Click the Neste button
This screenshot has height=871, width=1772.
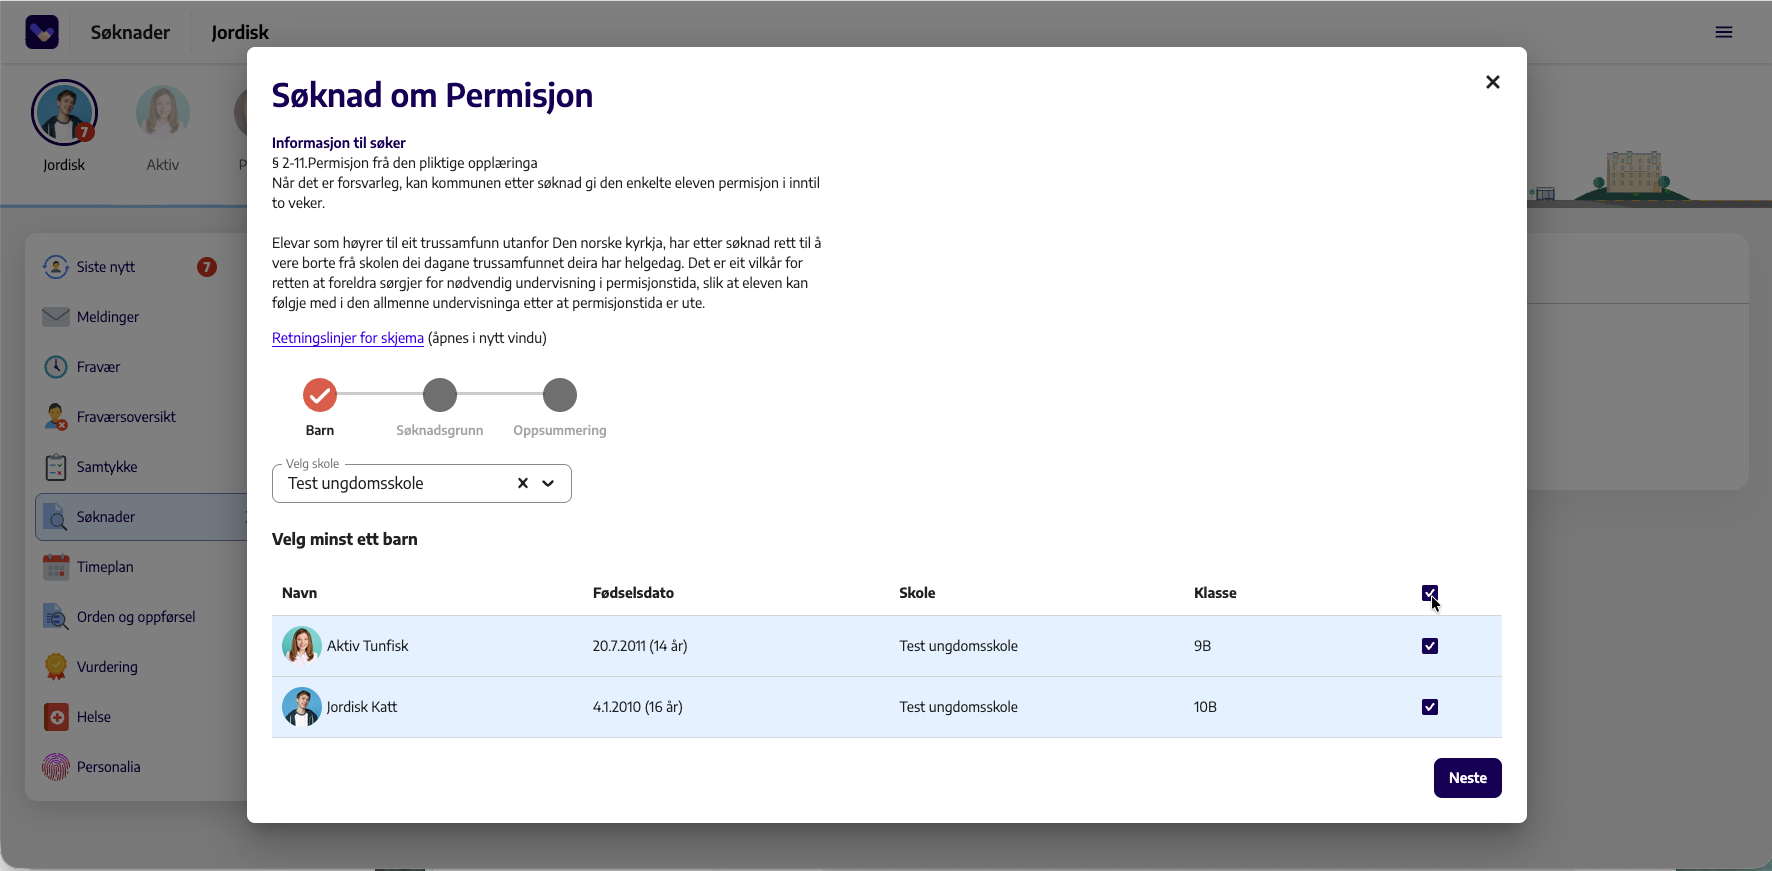[1467, 778]
